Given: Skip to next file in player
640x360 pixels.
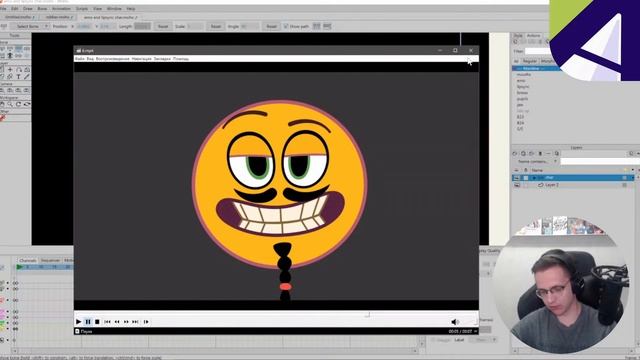Looking at the screenshot, I should (x=135, y=322).
